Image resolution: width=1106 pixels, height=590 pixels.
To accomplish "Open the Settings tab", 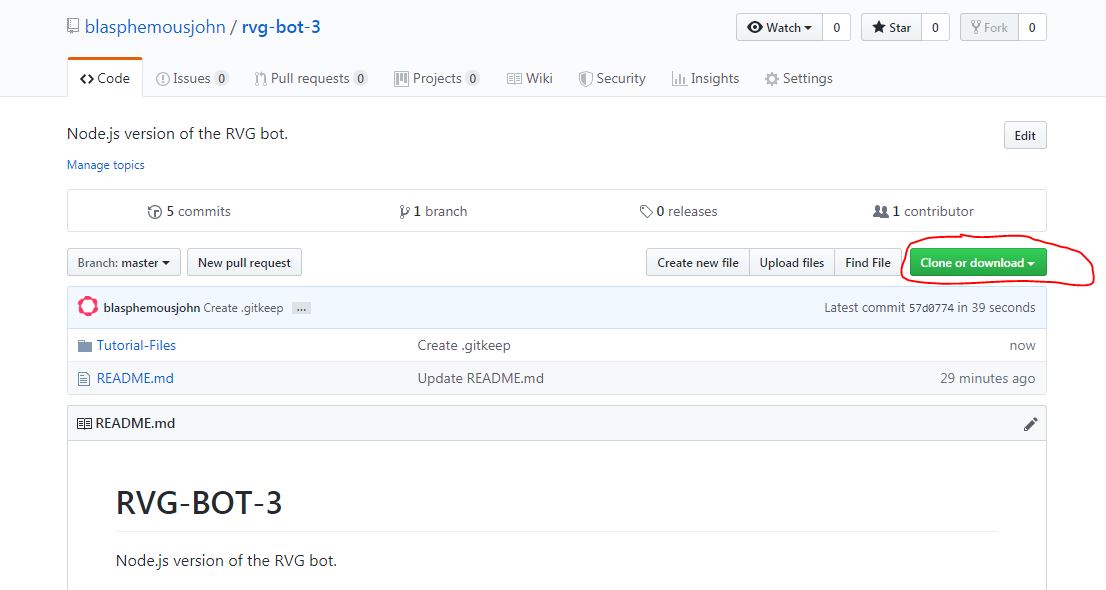I will 798,78.
